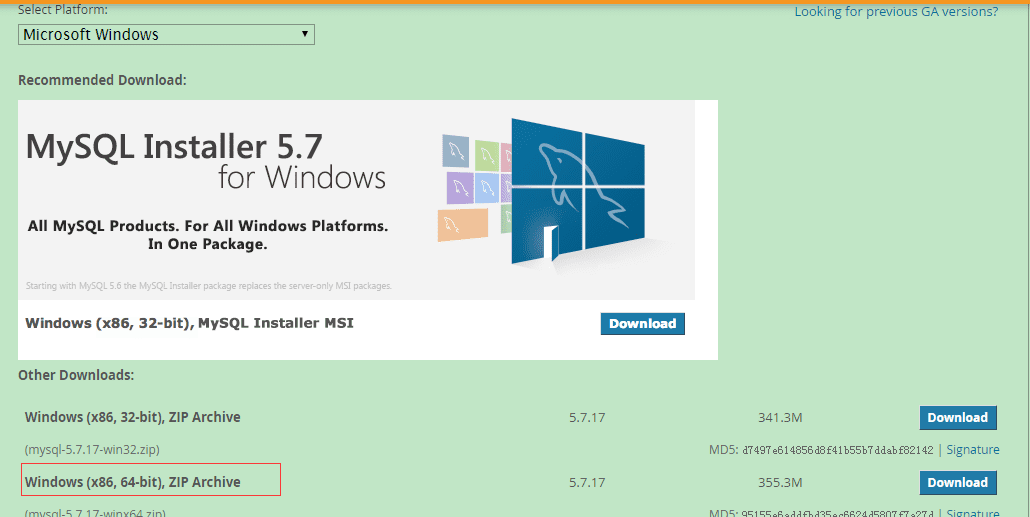The height and width of the screenshot is (517, 1030).
Task: Open the Select Platform dropdown
Action: point(166,34)
